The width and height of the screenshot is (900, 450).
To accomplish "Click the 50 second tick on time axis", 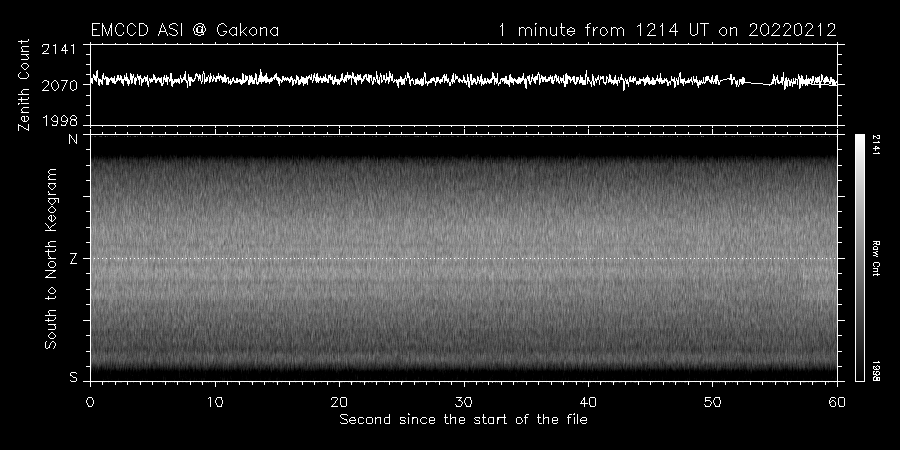I will point(713,401).
